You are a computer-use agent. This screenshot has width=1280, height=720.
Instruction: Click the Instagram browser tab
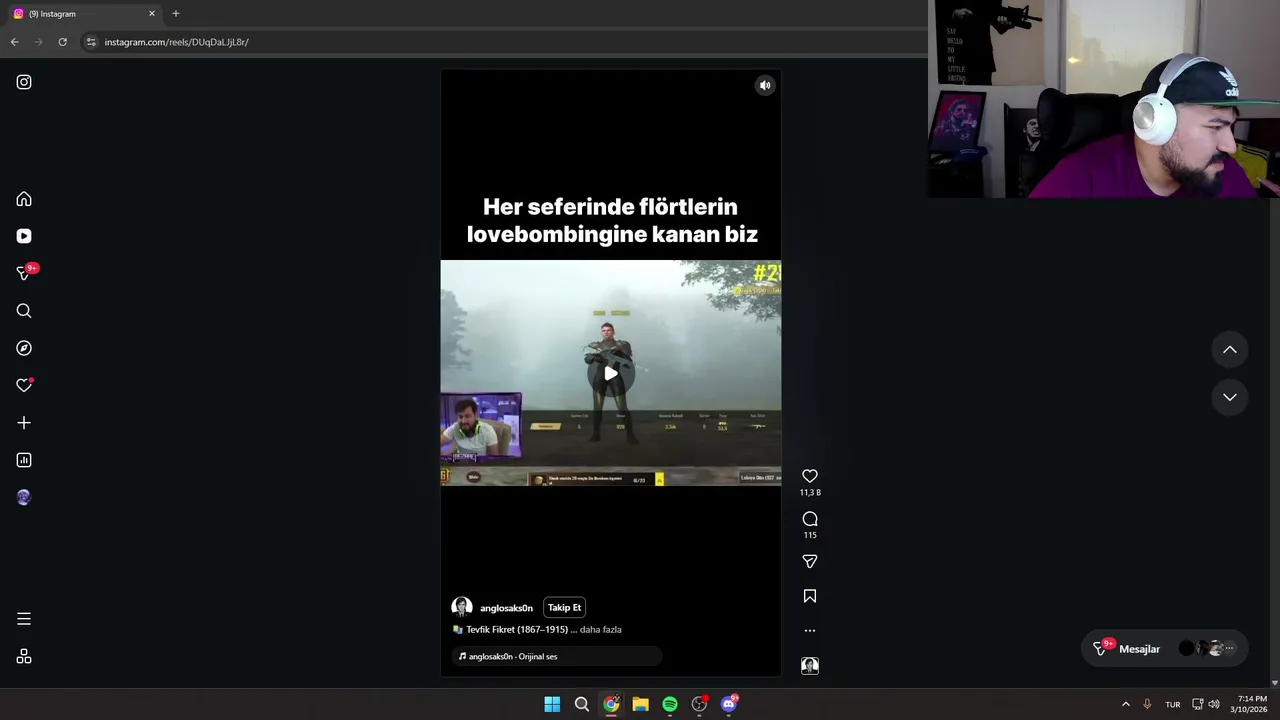84,14
